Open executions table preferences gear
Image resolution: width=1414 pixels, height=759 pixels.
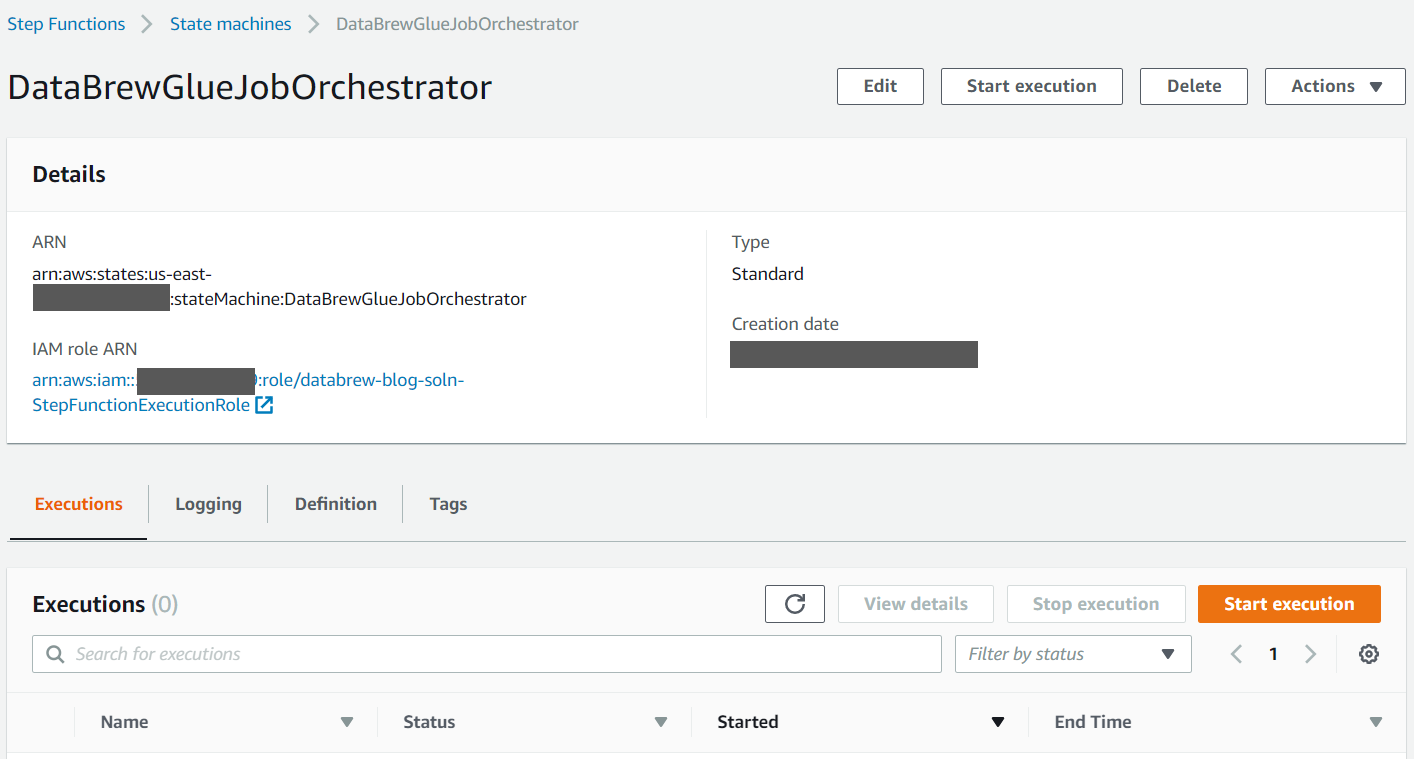pyautogui.click(x=1369, y=654)
